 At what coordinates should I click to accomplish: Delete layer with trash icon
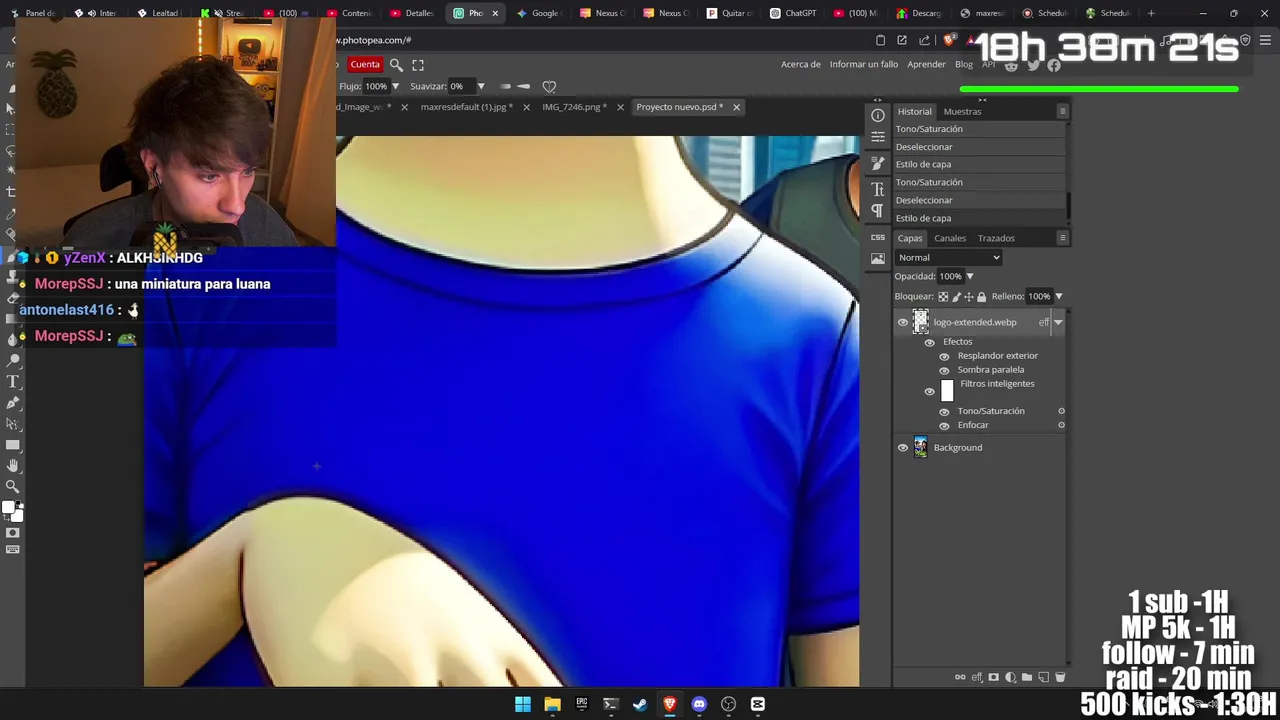click(1060, 677)
